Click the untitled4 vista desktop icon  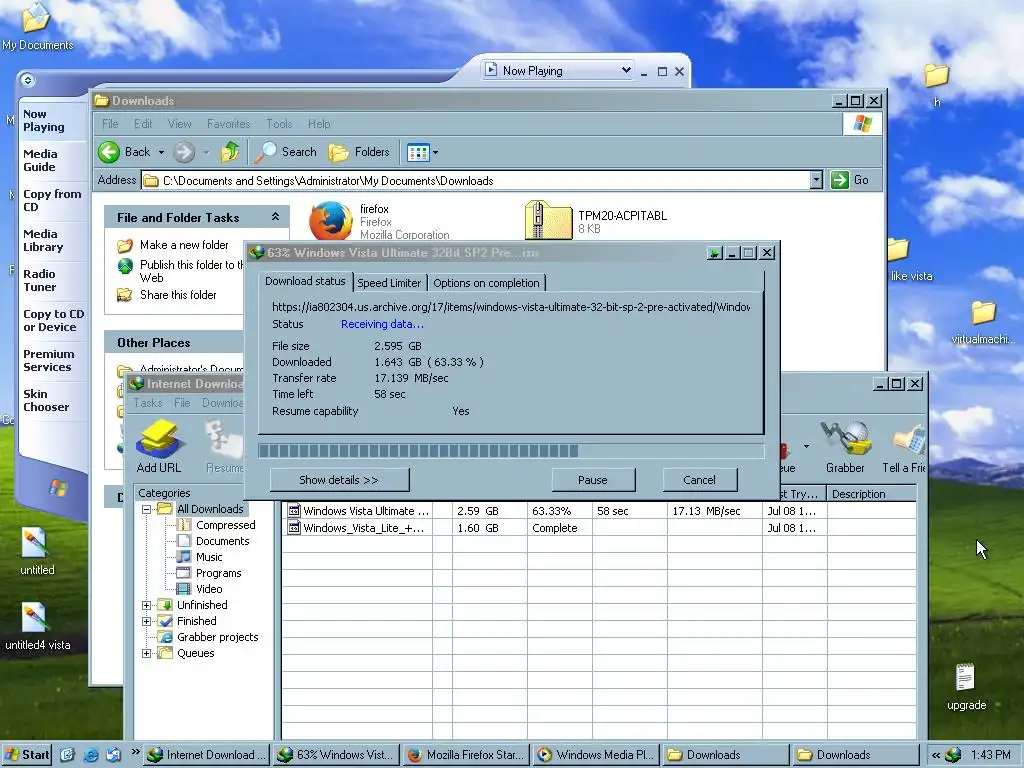pos(34,618)
